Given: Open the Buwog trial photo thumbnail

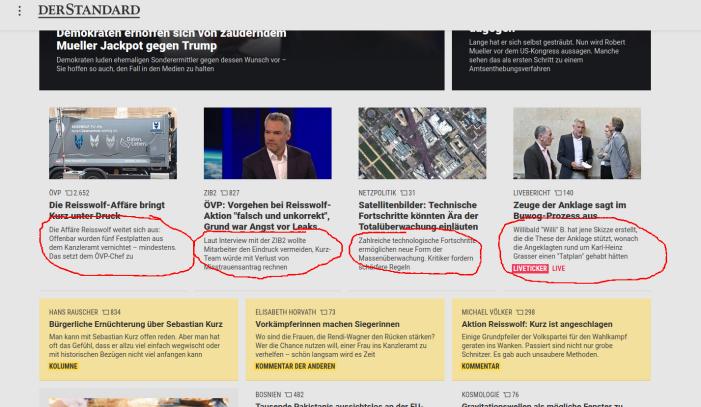Looking at the screenshot, I should click(x=577, y=143).
